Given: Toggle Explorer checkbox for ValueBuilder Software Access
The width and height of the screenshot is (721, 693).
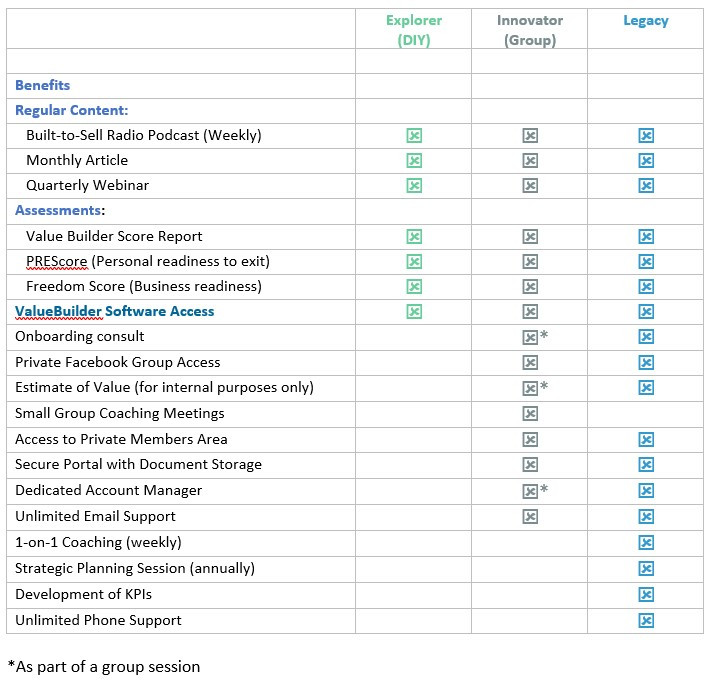Looking at the screenshot, I should point(414,312).
